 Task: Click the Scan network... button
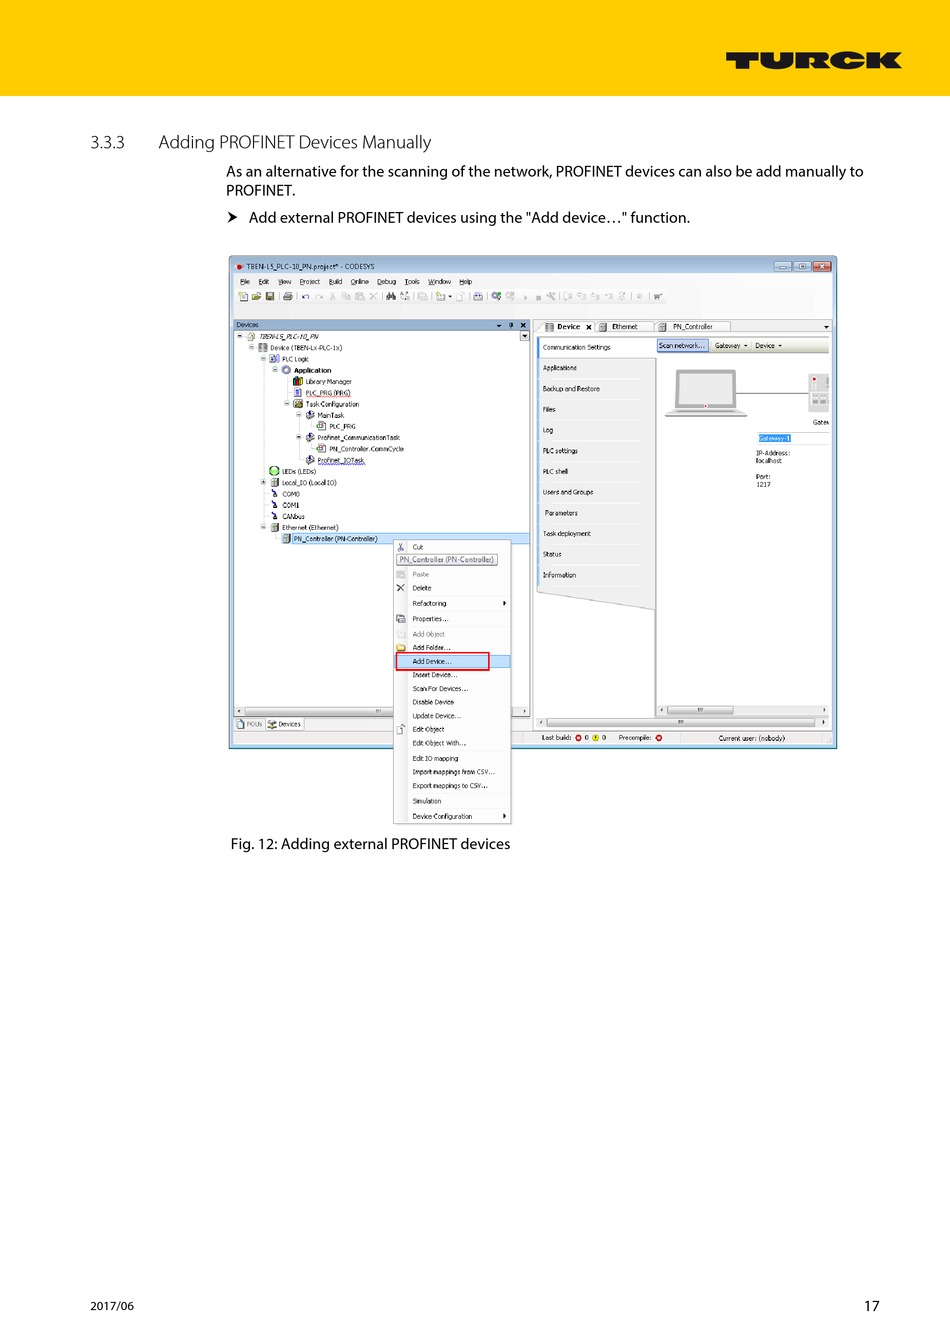[x=682, y=346]
